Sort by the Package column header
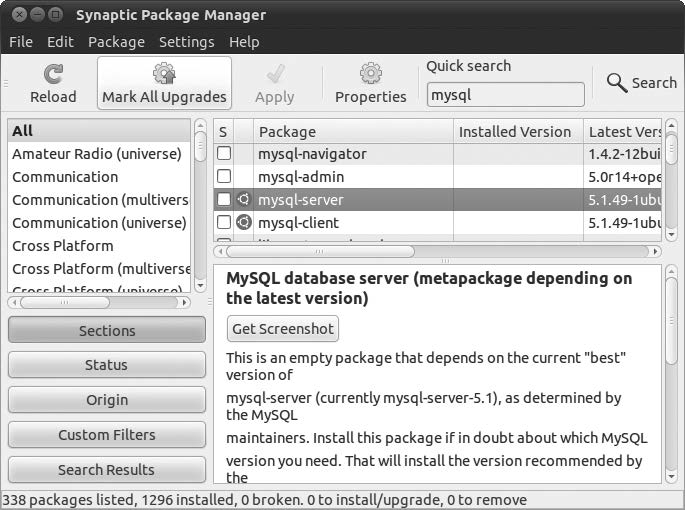The height and width of the screenshot is (510, 685). pos(353,132)
